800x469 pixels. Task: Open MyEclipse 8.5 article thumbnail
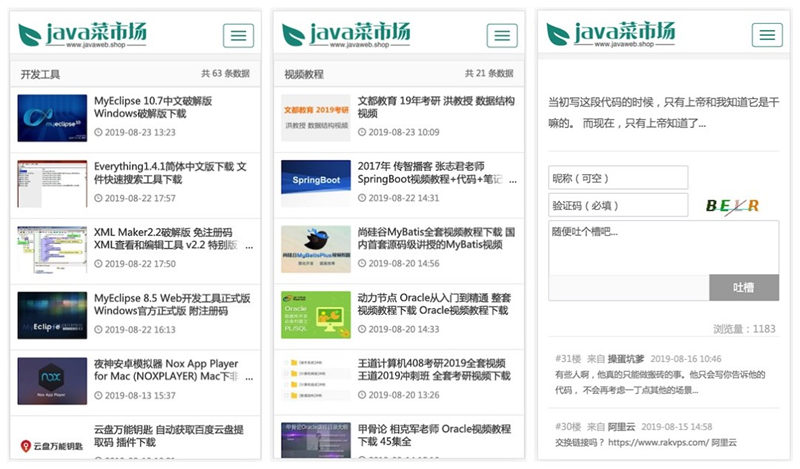click(x=52, y=315)
